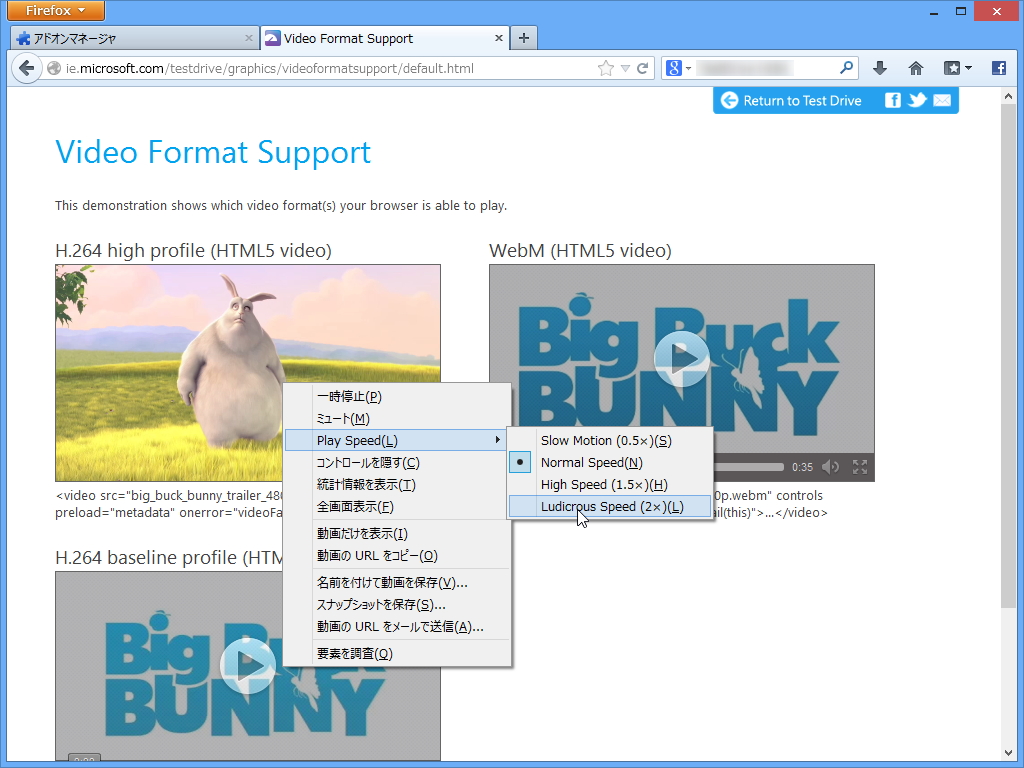Share page via Twitter bird icon

coord(917,100)
